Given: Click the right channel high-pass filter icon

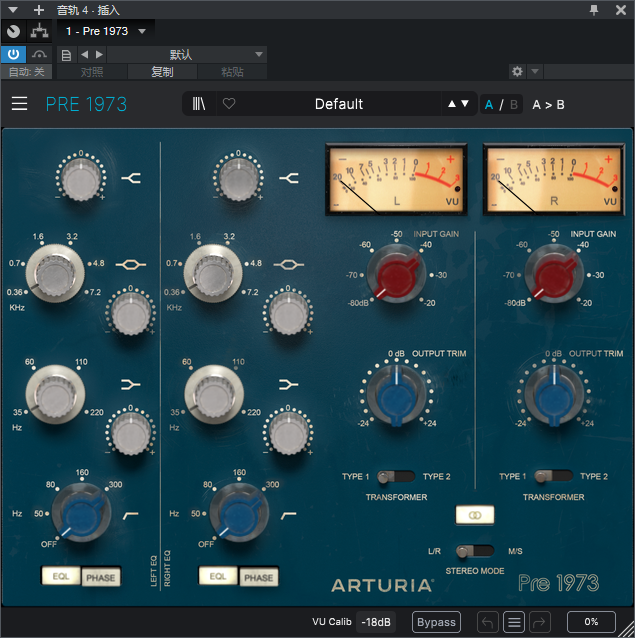Looking at the screenshot, I should click(x=288, y=516).
